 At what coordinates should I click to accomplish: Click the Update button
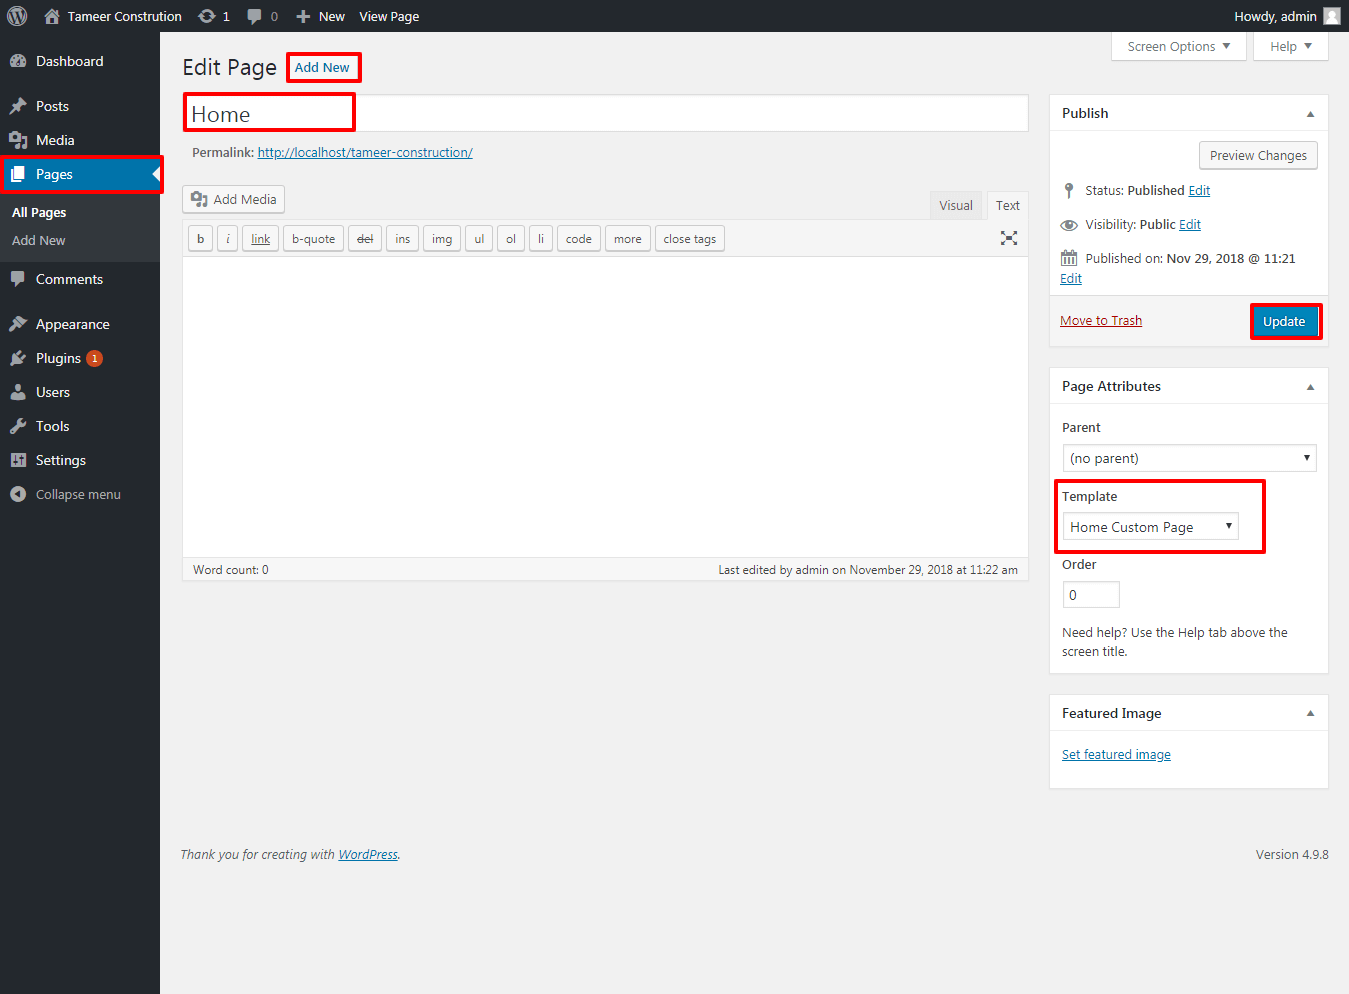click(1284, 321)
